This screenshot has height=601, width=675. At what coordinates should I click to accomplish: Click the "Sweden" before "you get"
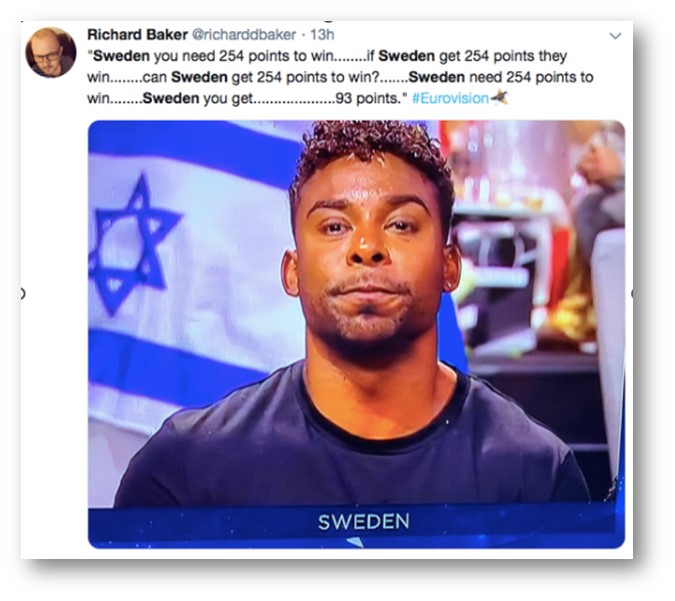[x=171, y=98]
